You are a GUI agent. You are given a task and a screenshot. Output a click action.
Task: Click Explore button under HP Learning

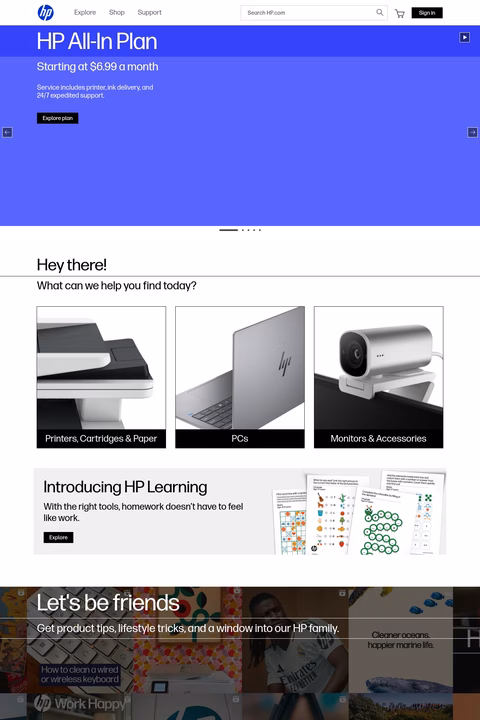tap(58, 537)
